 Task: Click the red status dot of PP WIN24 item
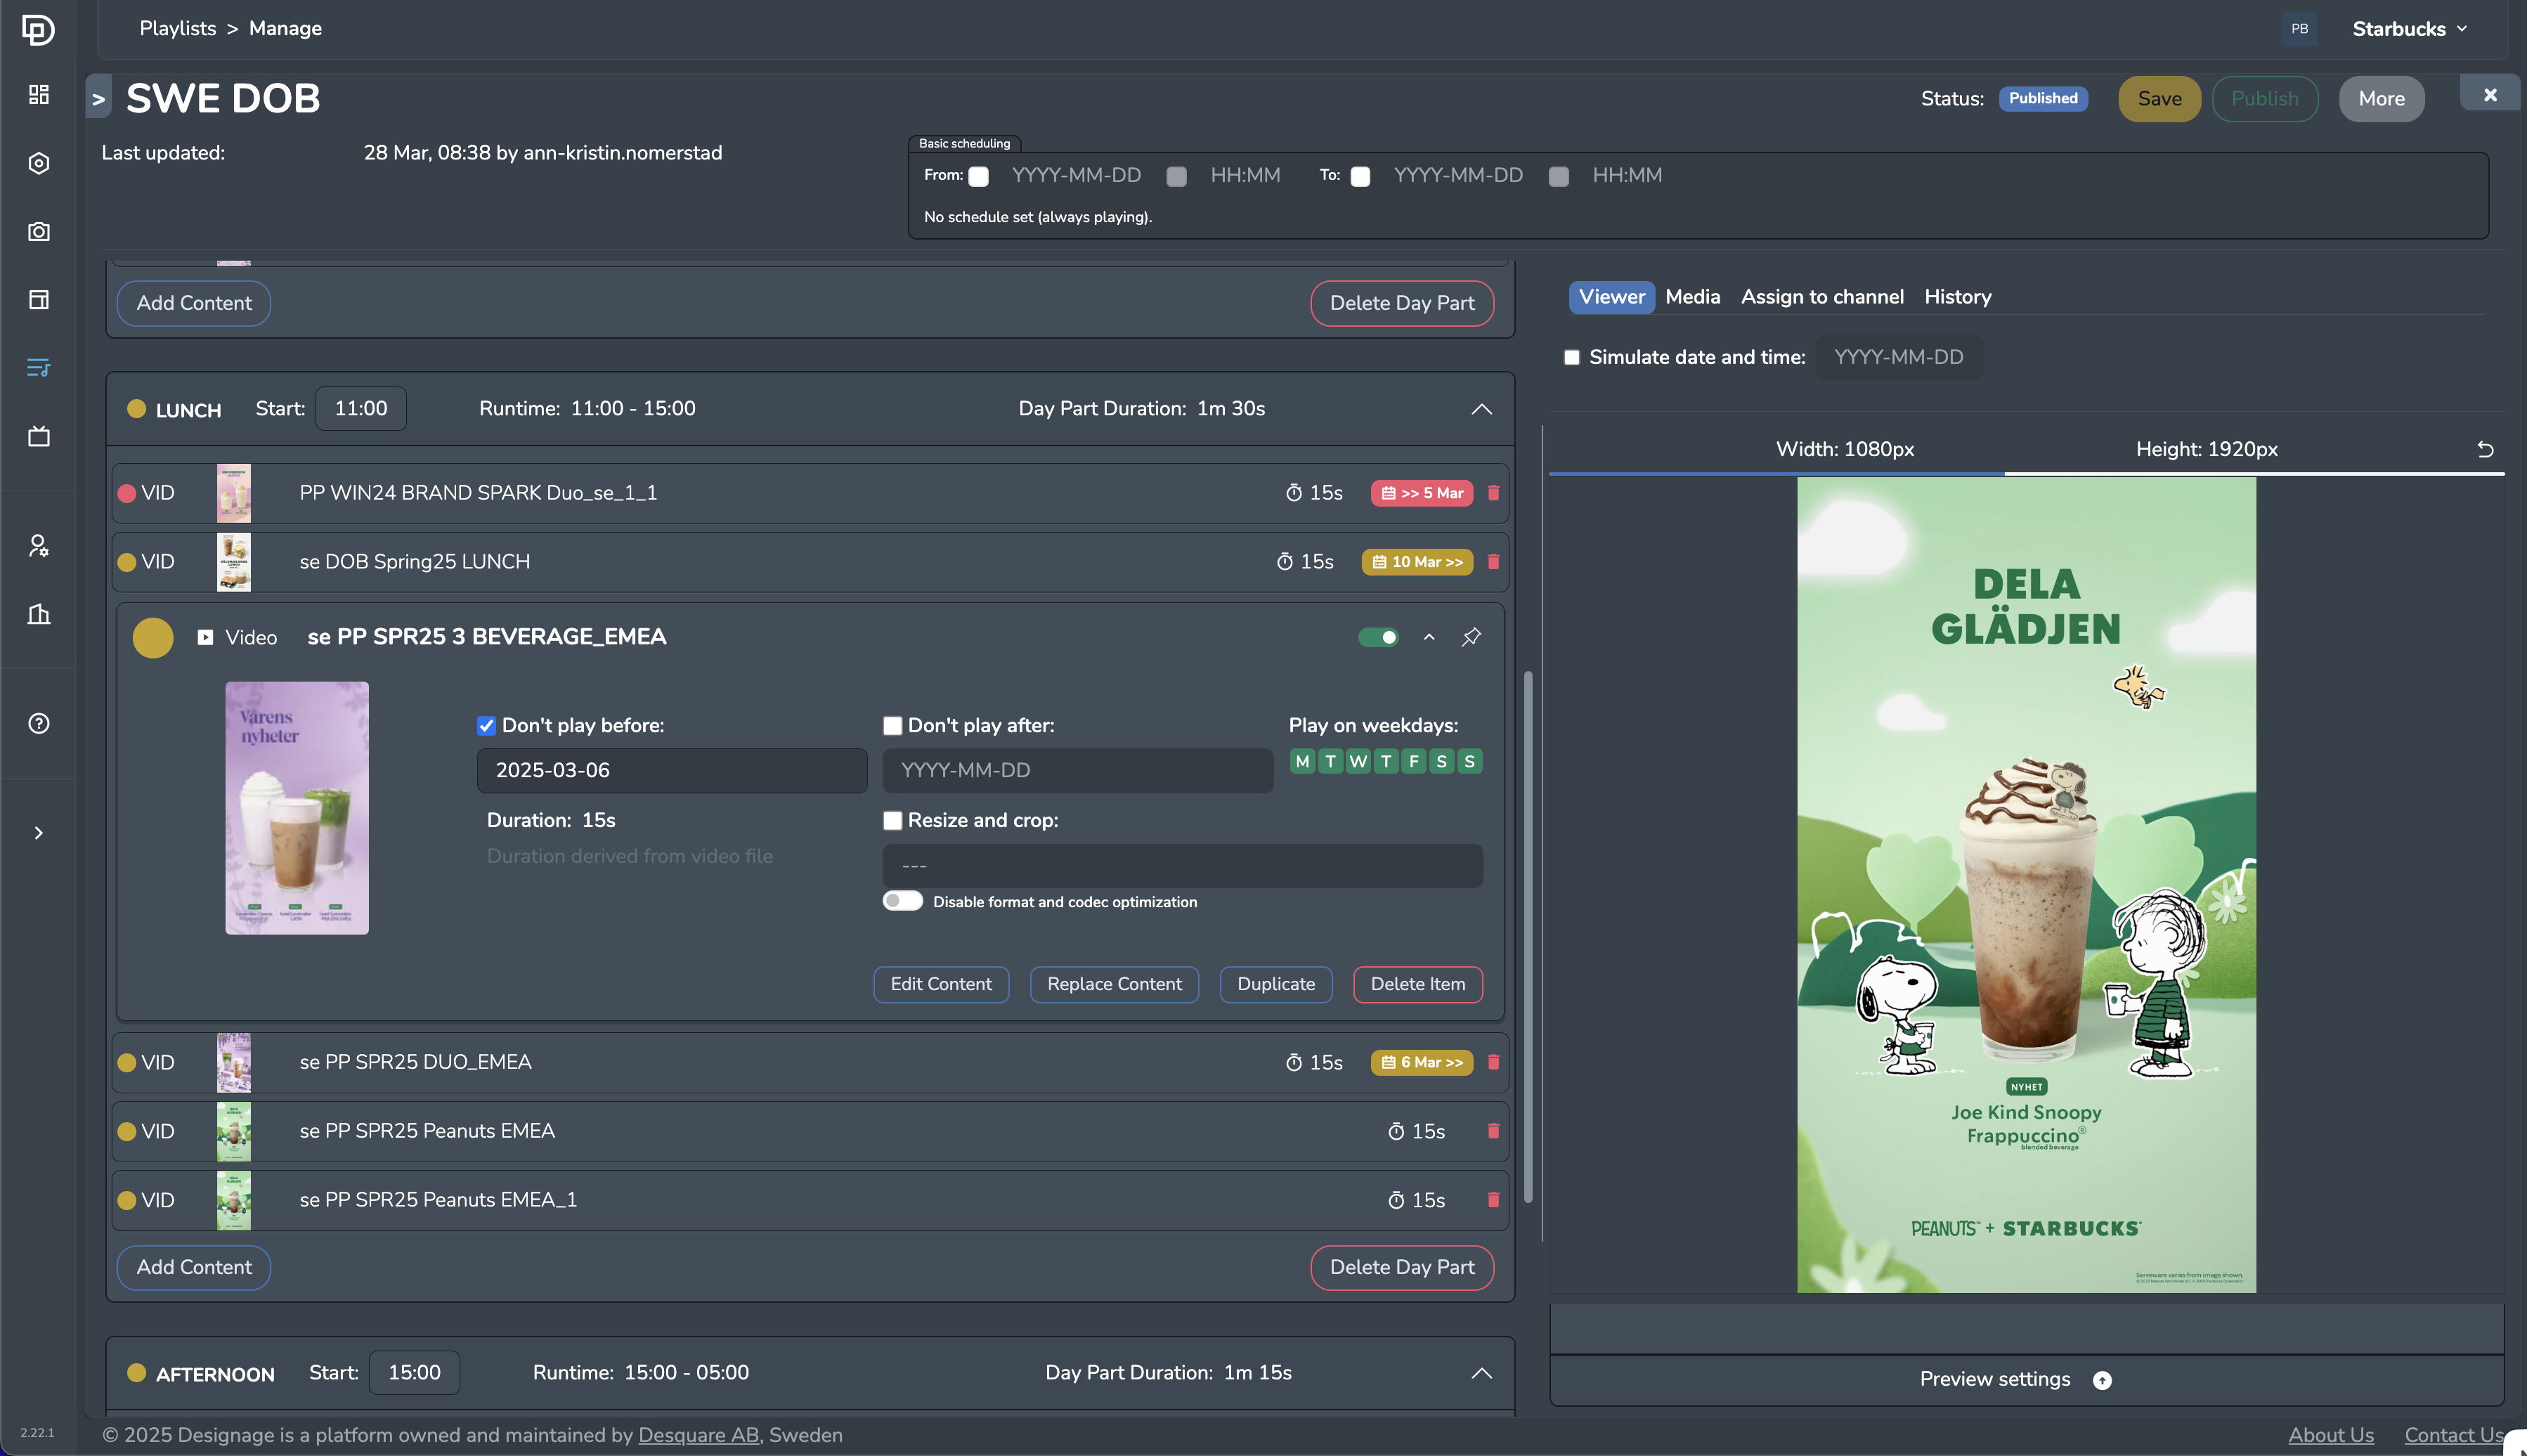click(127, 494)
